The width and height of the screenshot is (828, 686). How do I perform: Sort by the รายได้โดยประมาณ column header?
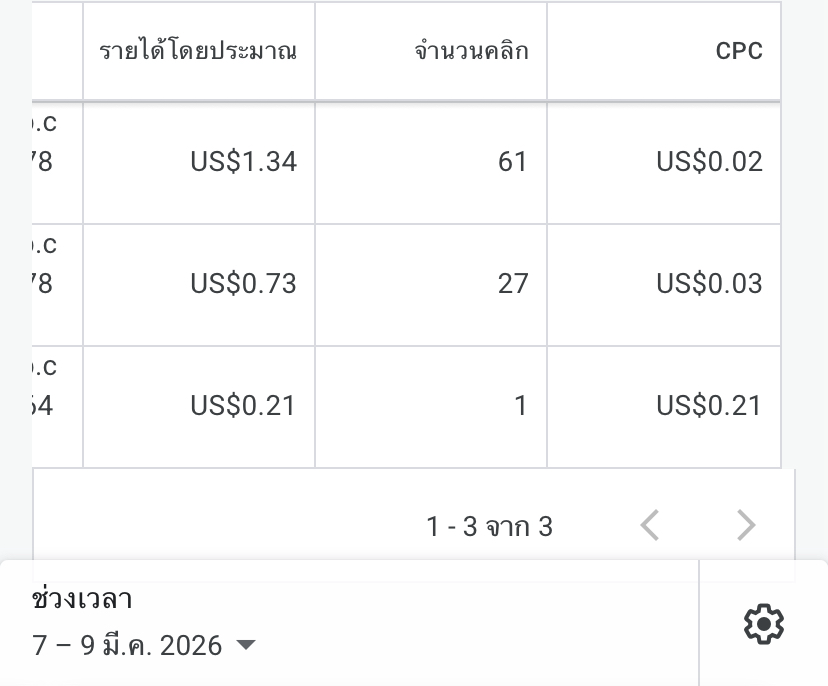(x=198, y=51)
